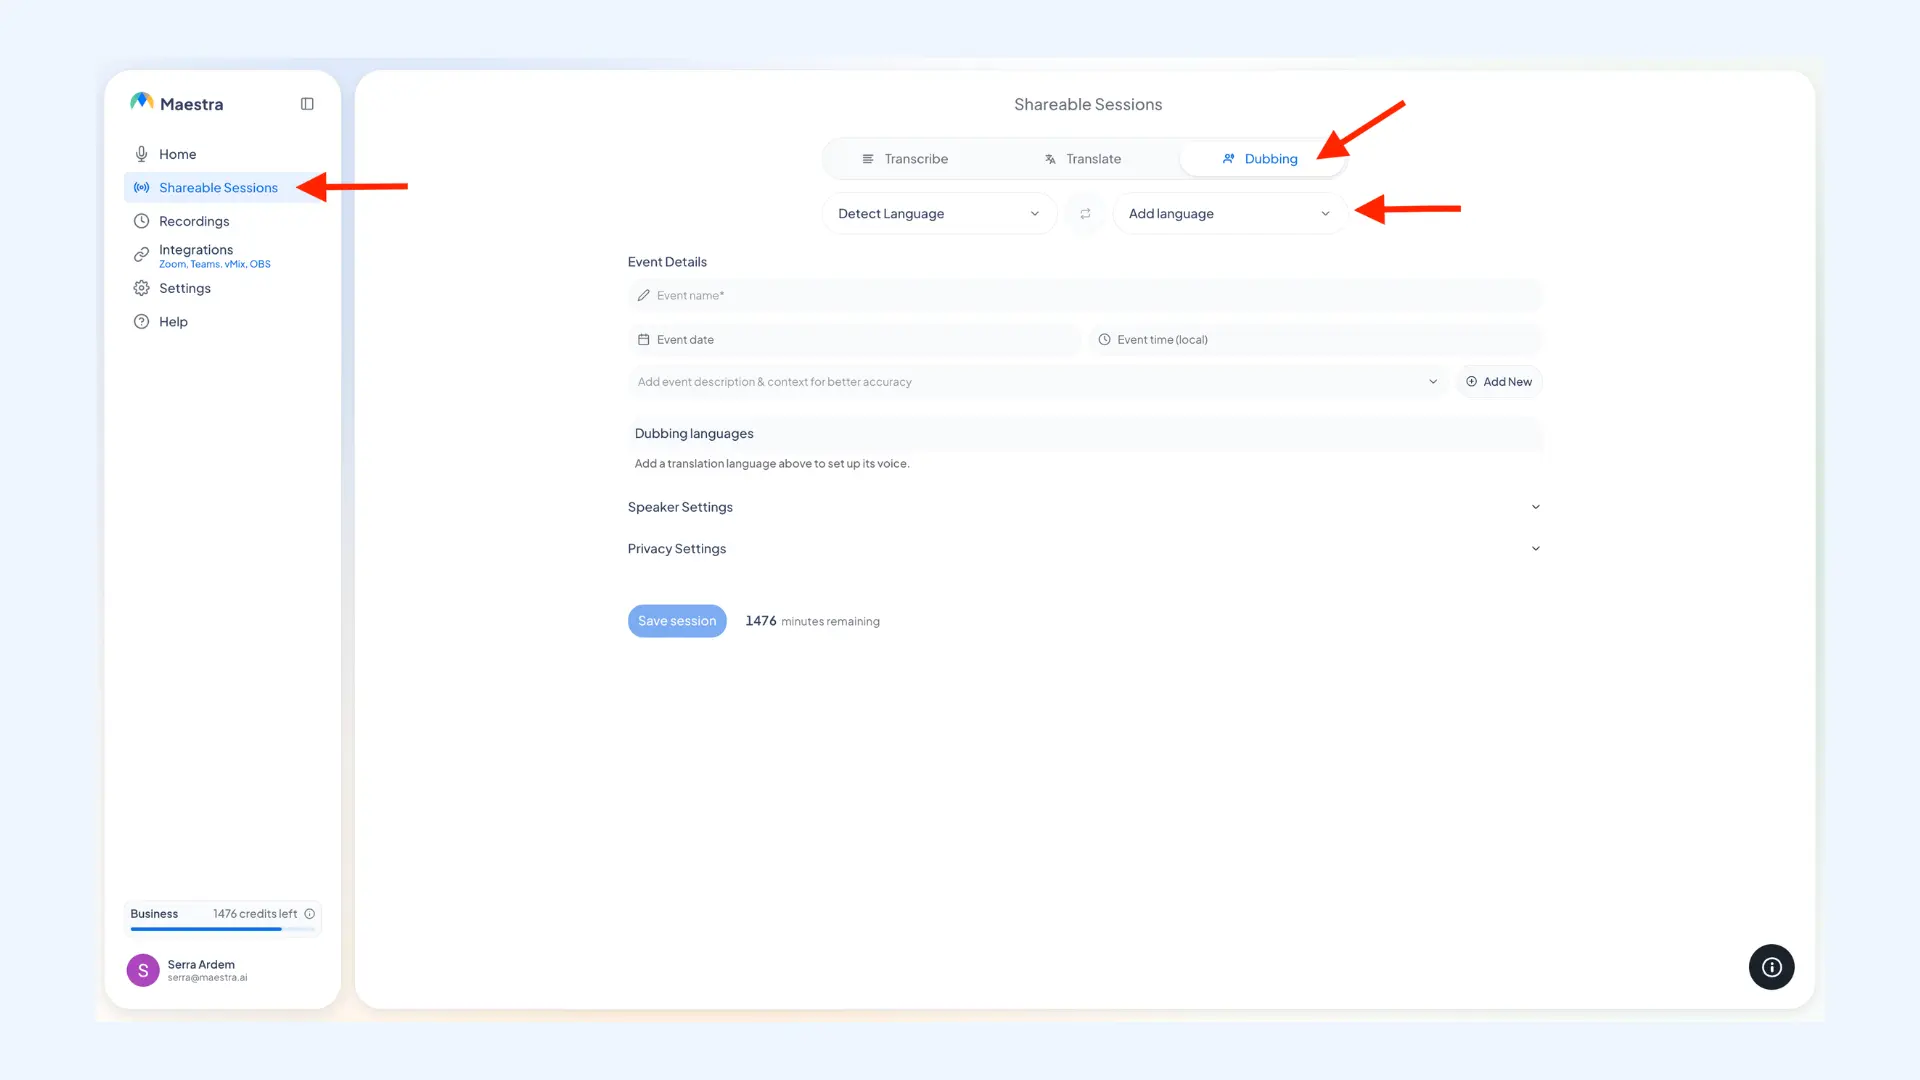The image size is (1920, 1080).
Task: Select the Dubbing tab
Action: [x=1260, y=159]
